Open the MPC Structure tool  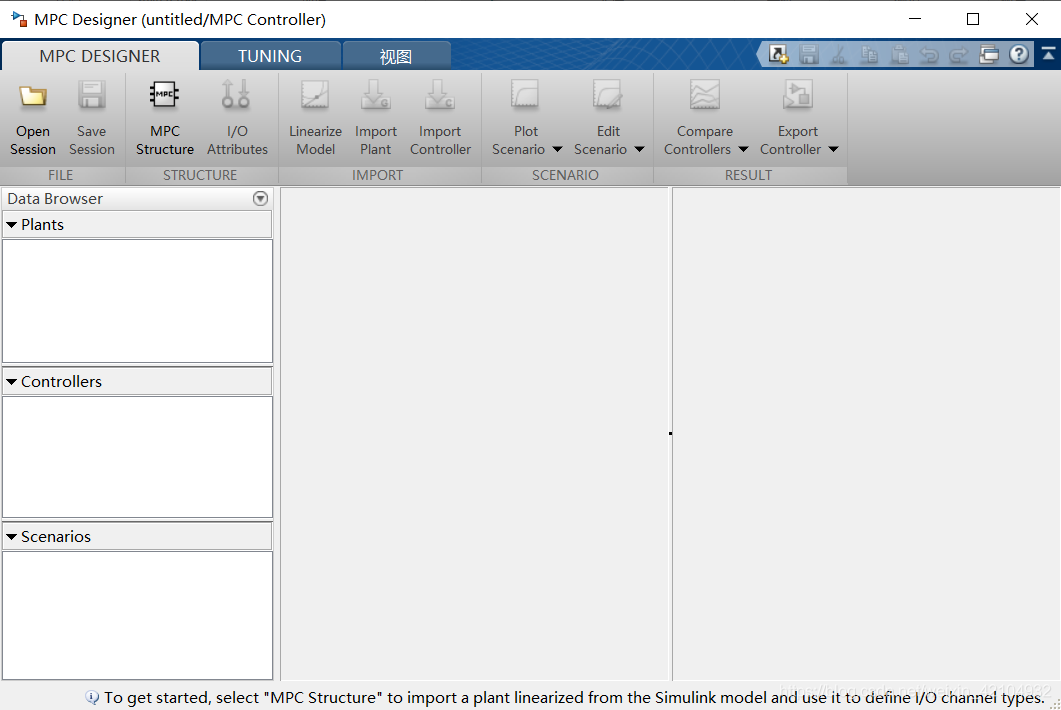[x=164, y=118]
